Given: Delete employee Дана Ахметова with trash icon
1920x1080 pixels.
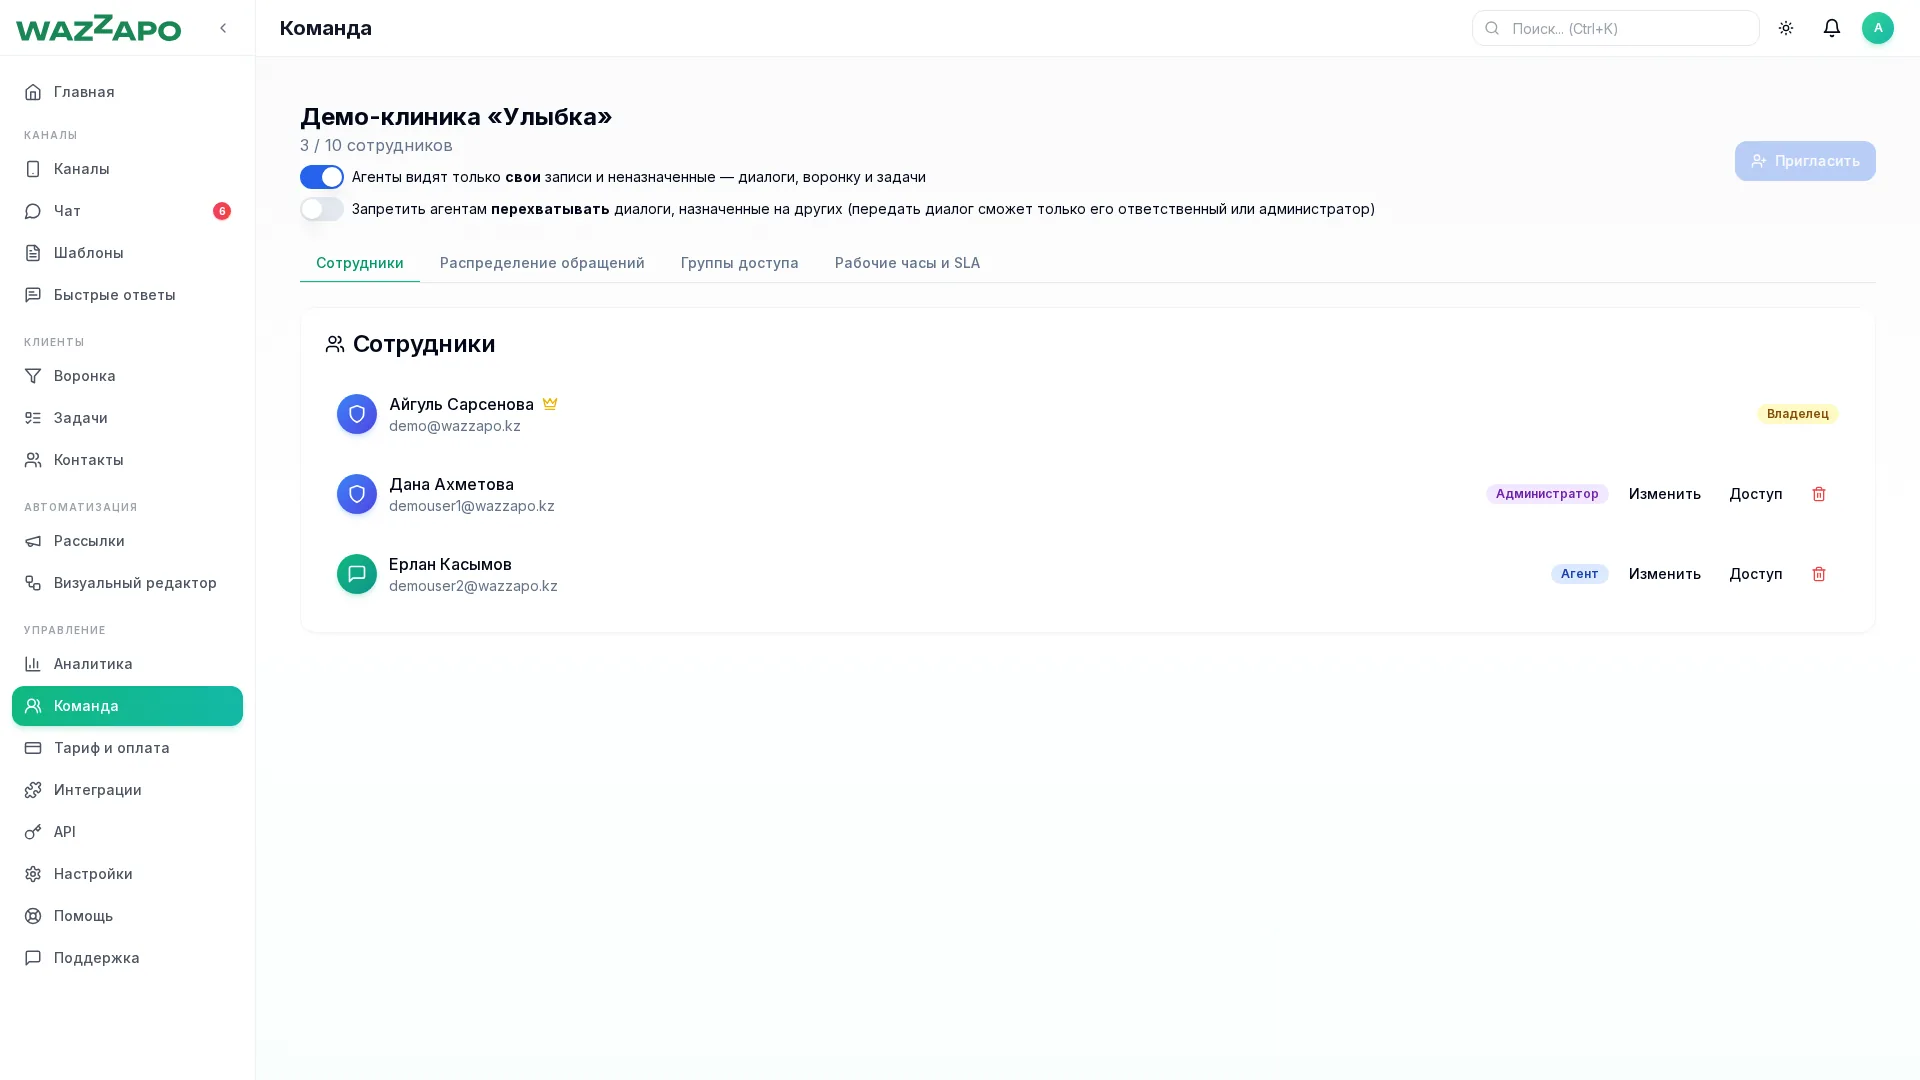Looking at the screenshot, I should (1819, 494).
